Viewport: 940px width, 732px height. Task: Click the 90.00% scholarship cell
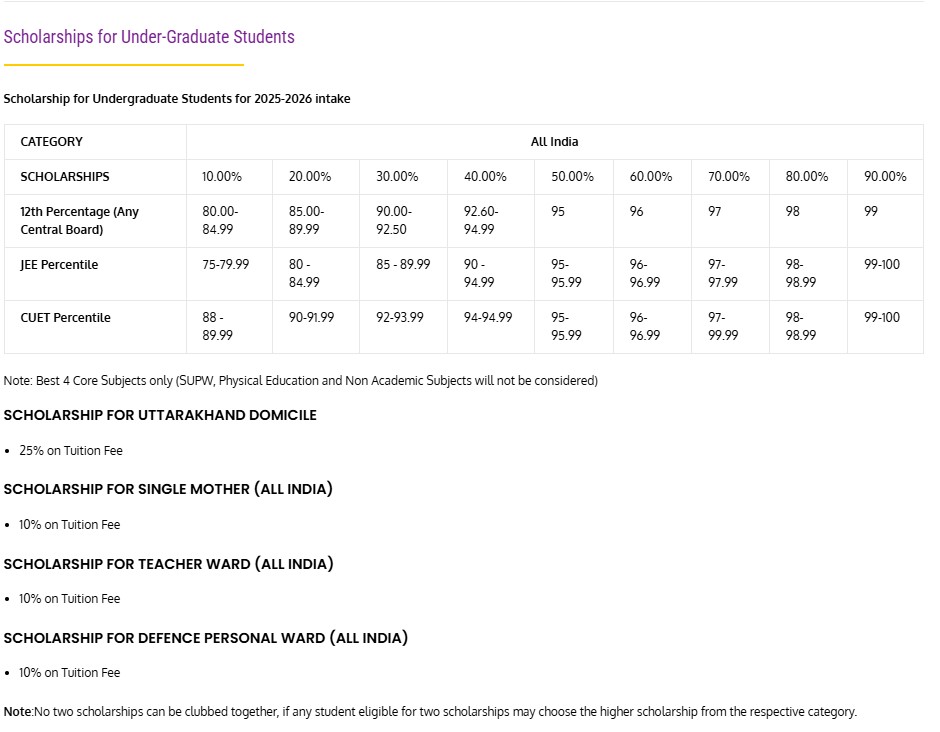pyautogui.click(x=885, y=177)
